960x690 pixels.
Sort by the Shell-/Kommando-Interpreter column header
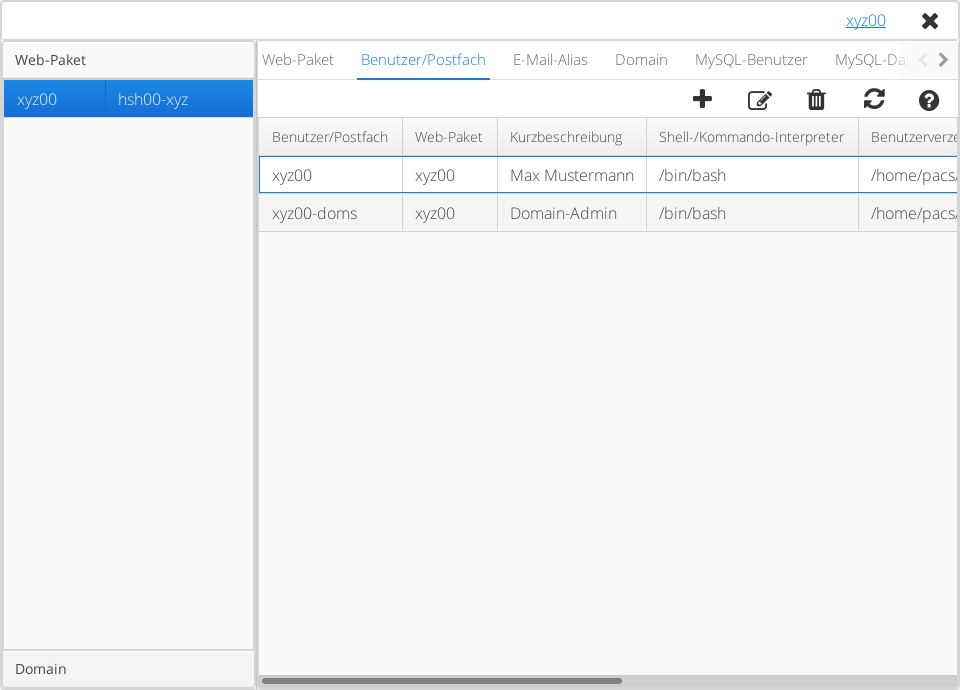pos(752,137)
